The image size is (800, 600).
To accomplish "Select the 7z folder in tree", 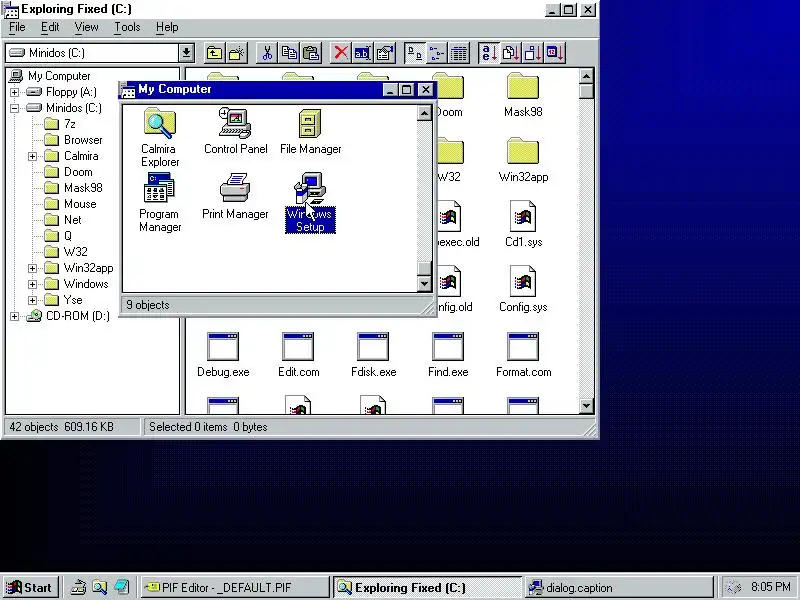I will (60, 124).
